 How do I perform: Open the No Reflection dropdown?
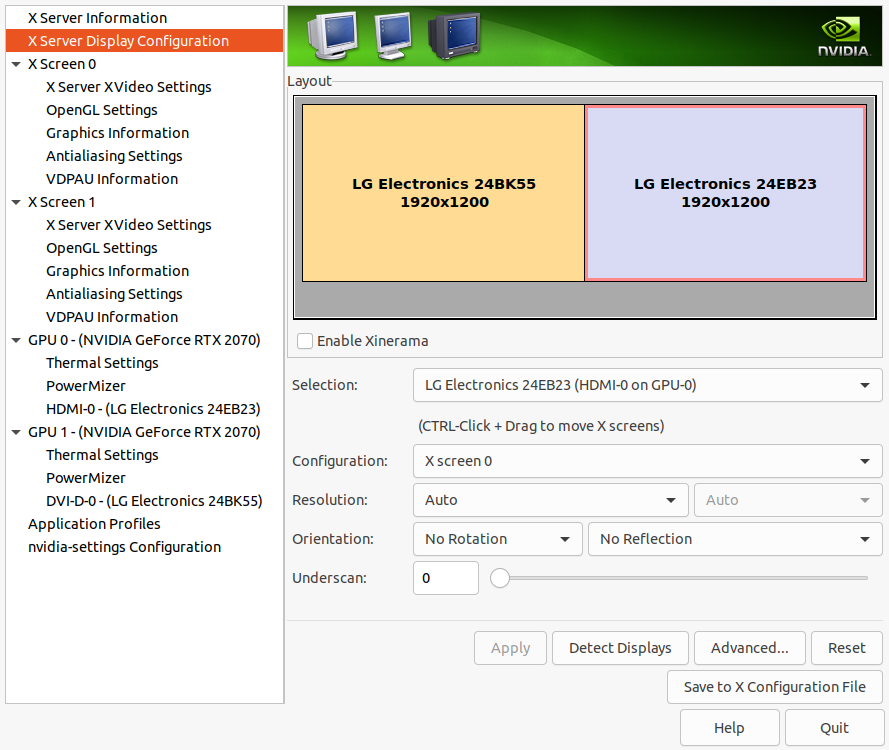click(734, 539)
